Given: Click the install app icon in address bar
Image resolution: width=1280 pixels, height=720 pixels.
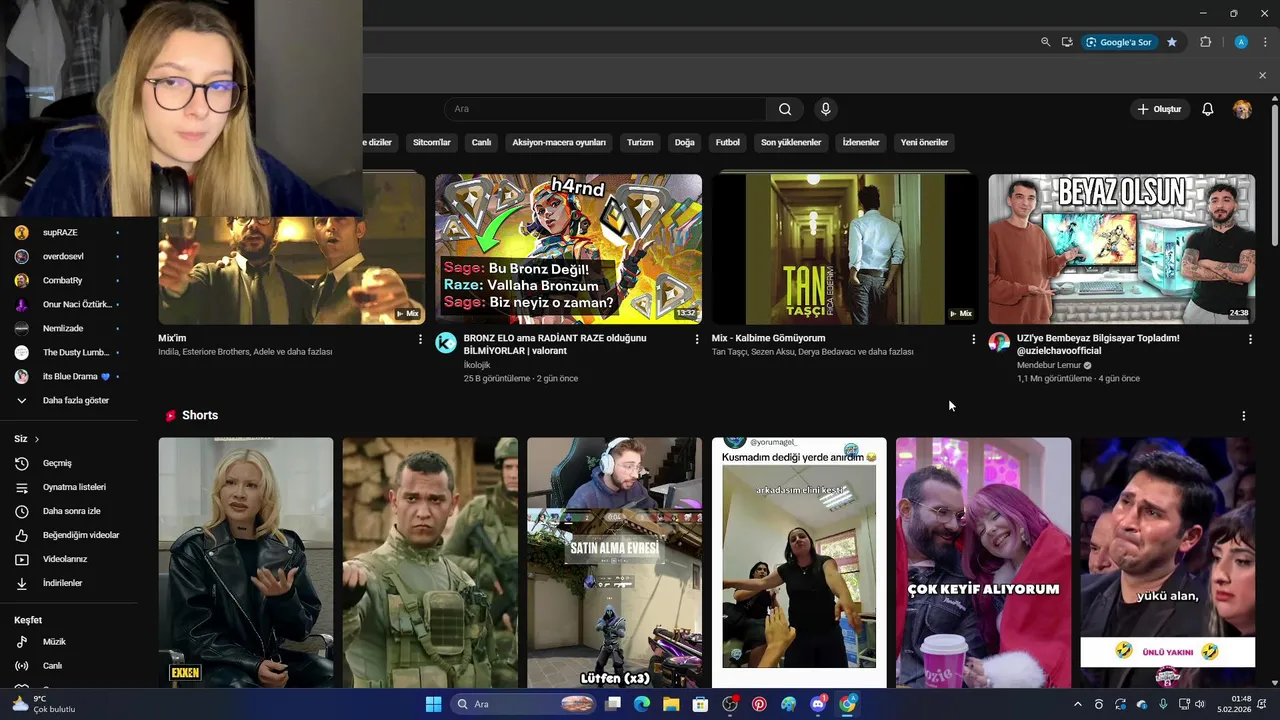Looking at the screenshot, I should tap(1067, 42).
